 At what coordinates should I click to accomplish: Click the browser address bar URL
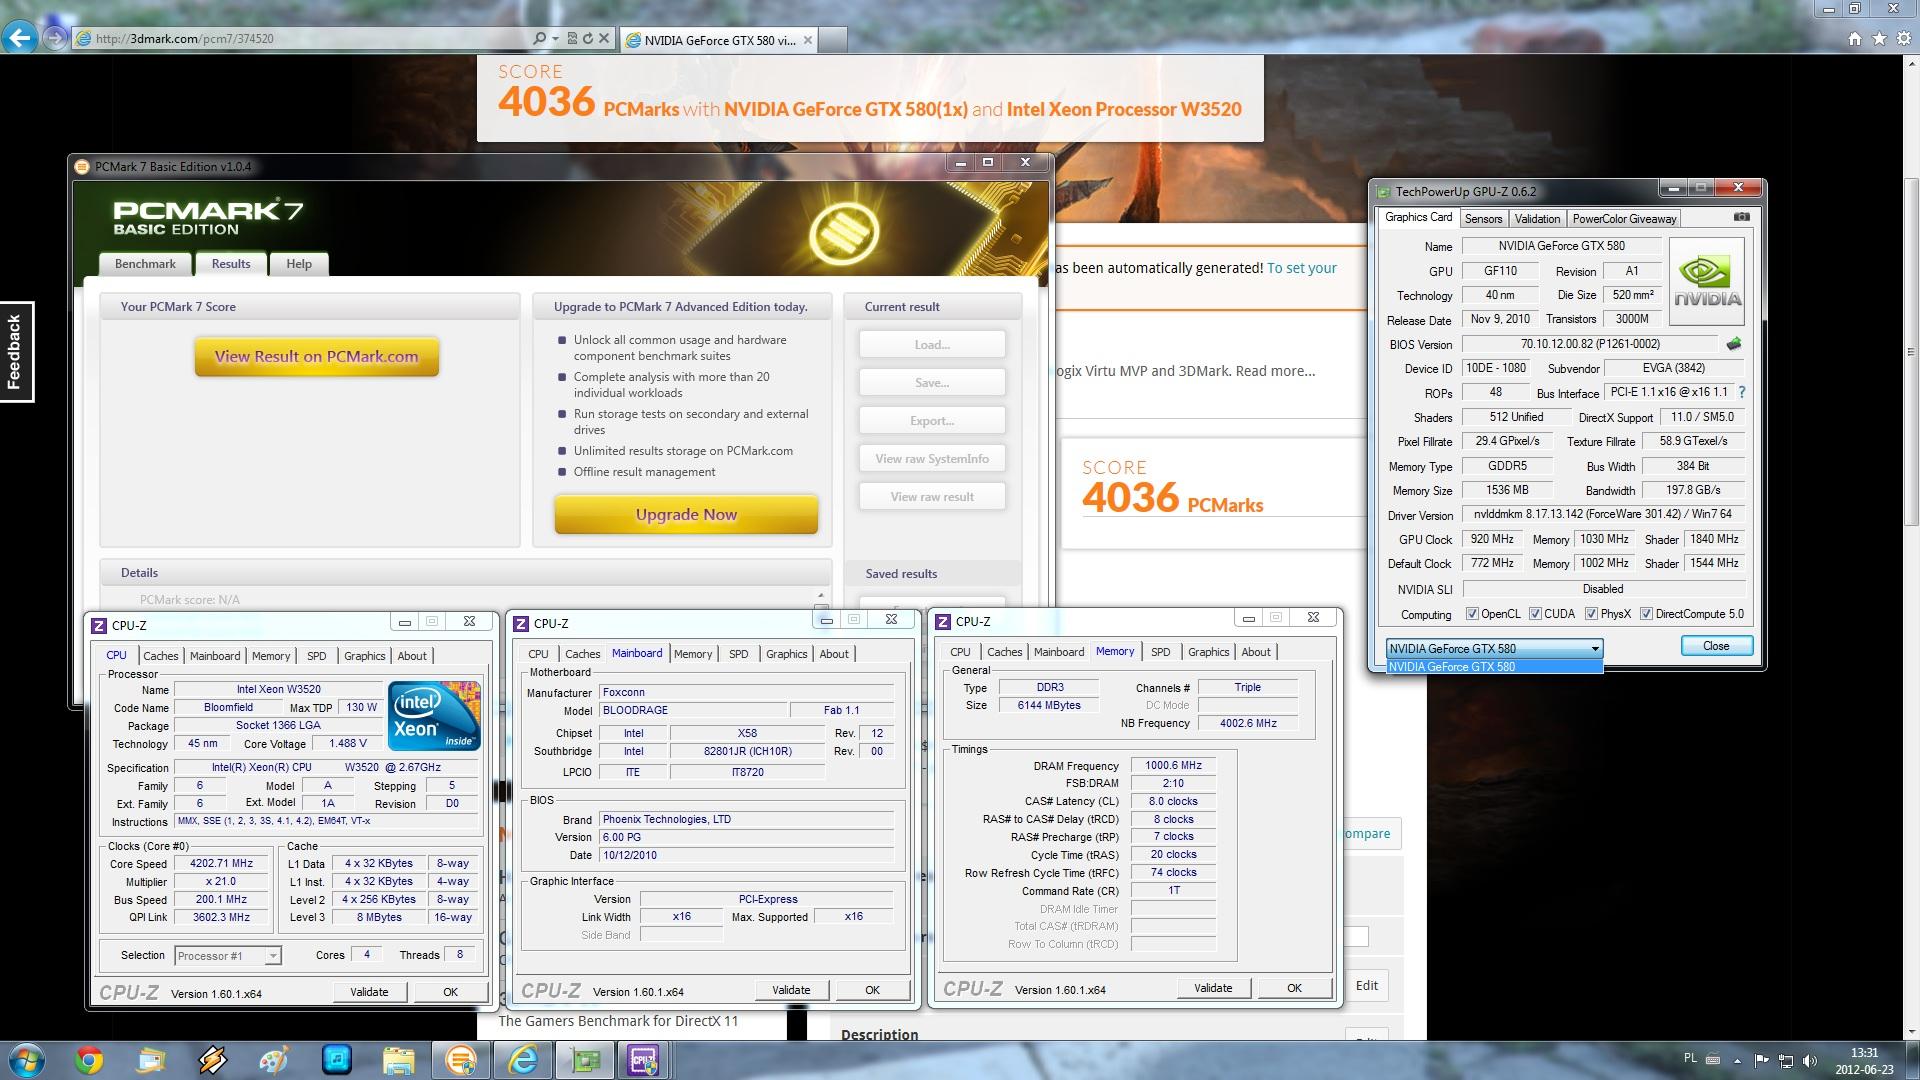coord(184,38)
